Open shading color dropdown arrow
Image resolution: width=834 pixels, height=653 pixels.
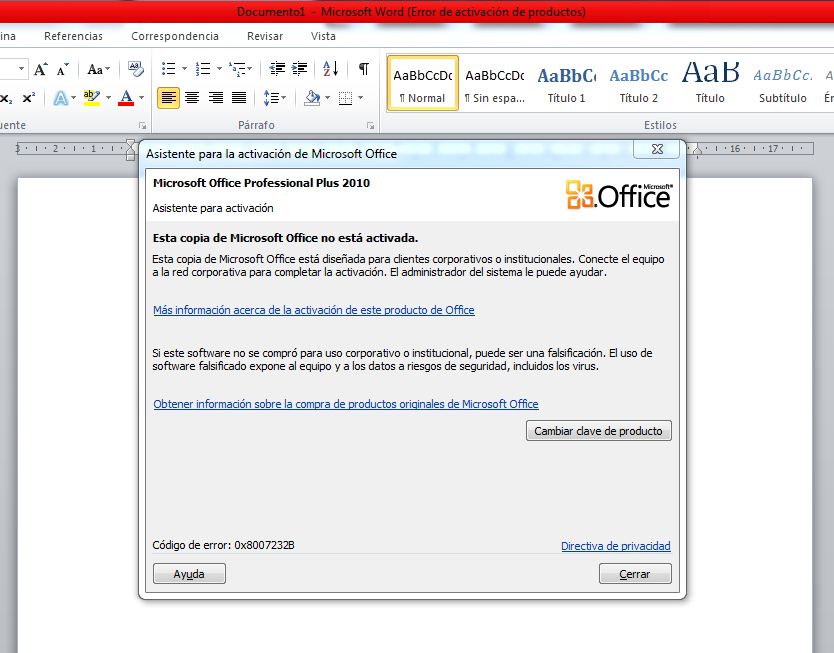pyautogui.click(x=328, y=98)
